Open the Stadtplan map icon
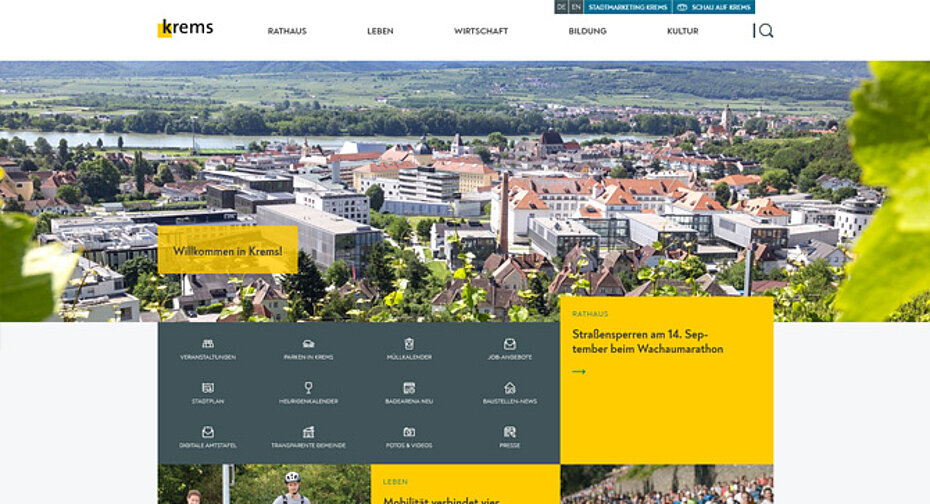The image size is (930, 504). click(208, 388)
